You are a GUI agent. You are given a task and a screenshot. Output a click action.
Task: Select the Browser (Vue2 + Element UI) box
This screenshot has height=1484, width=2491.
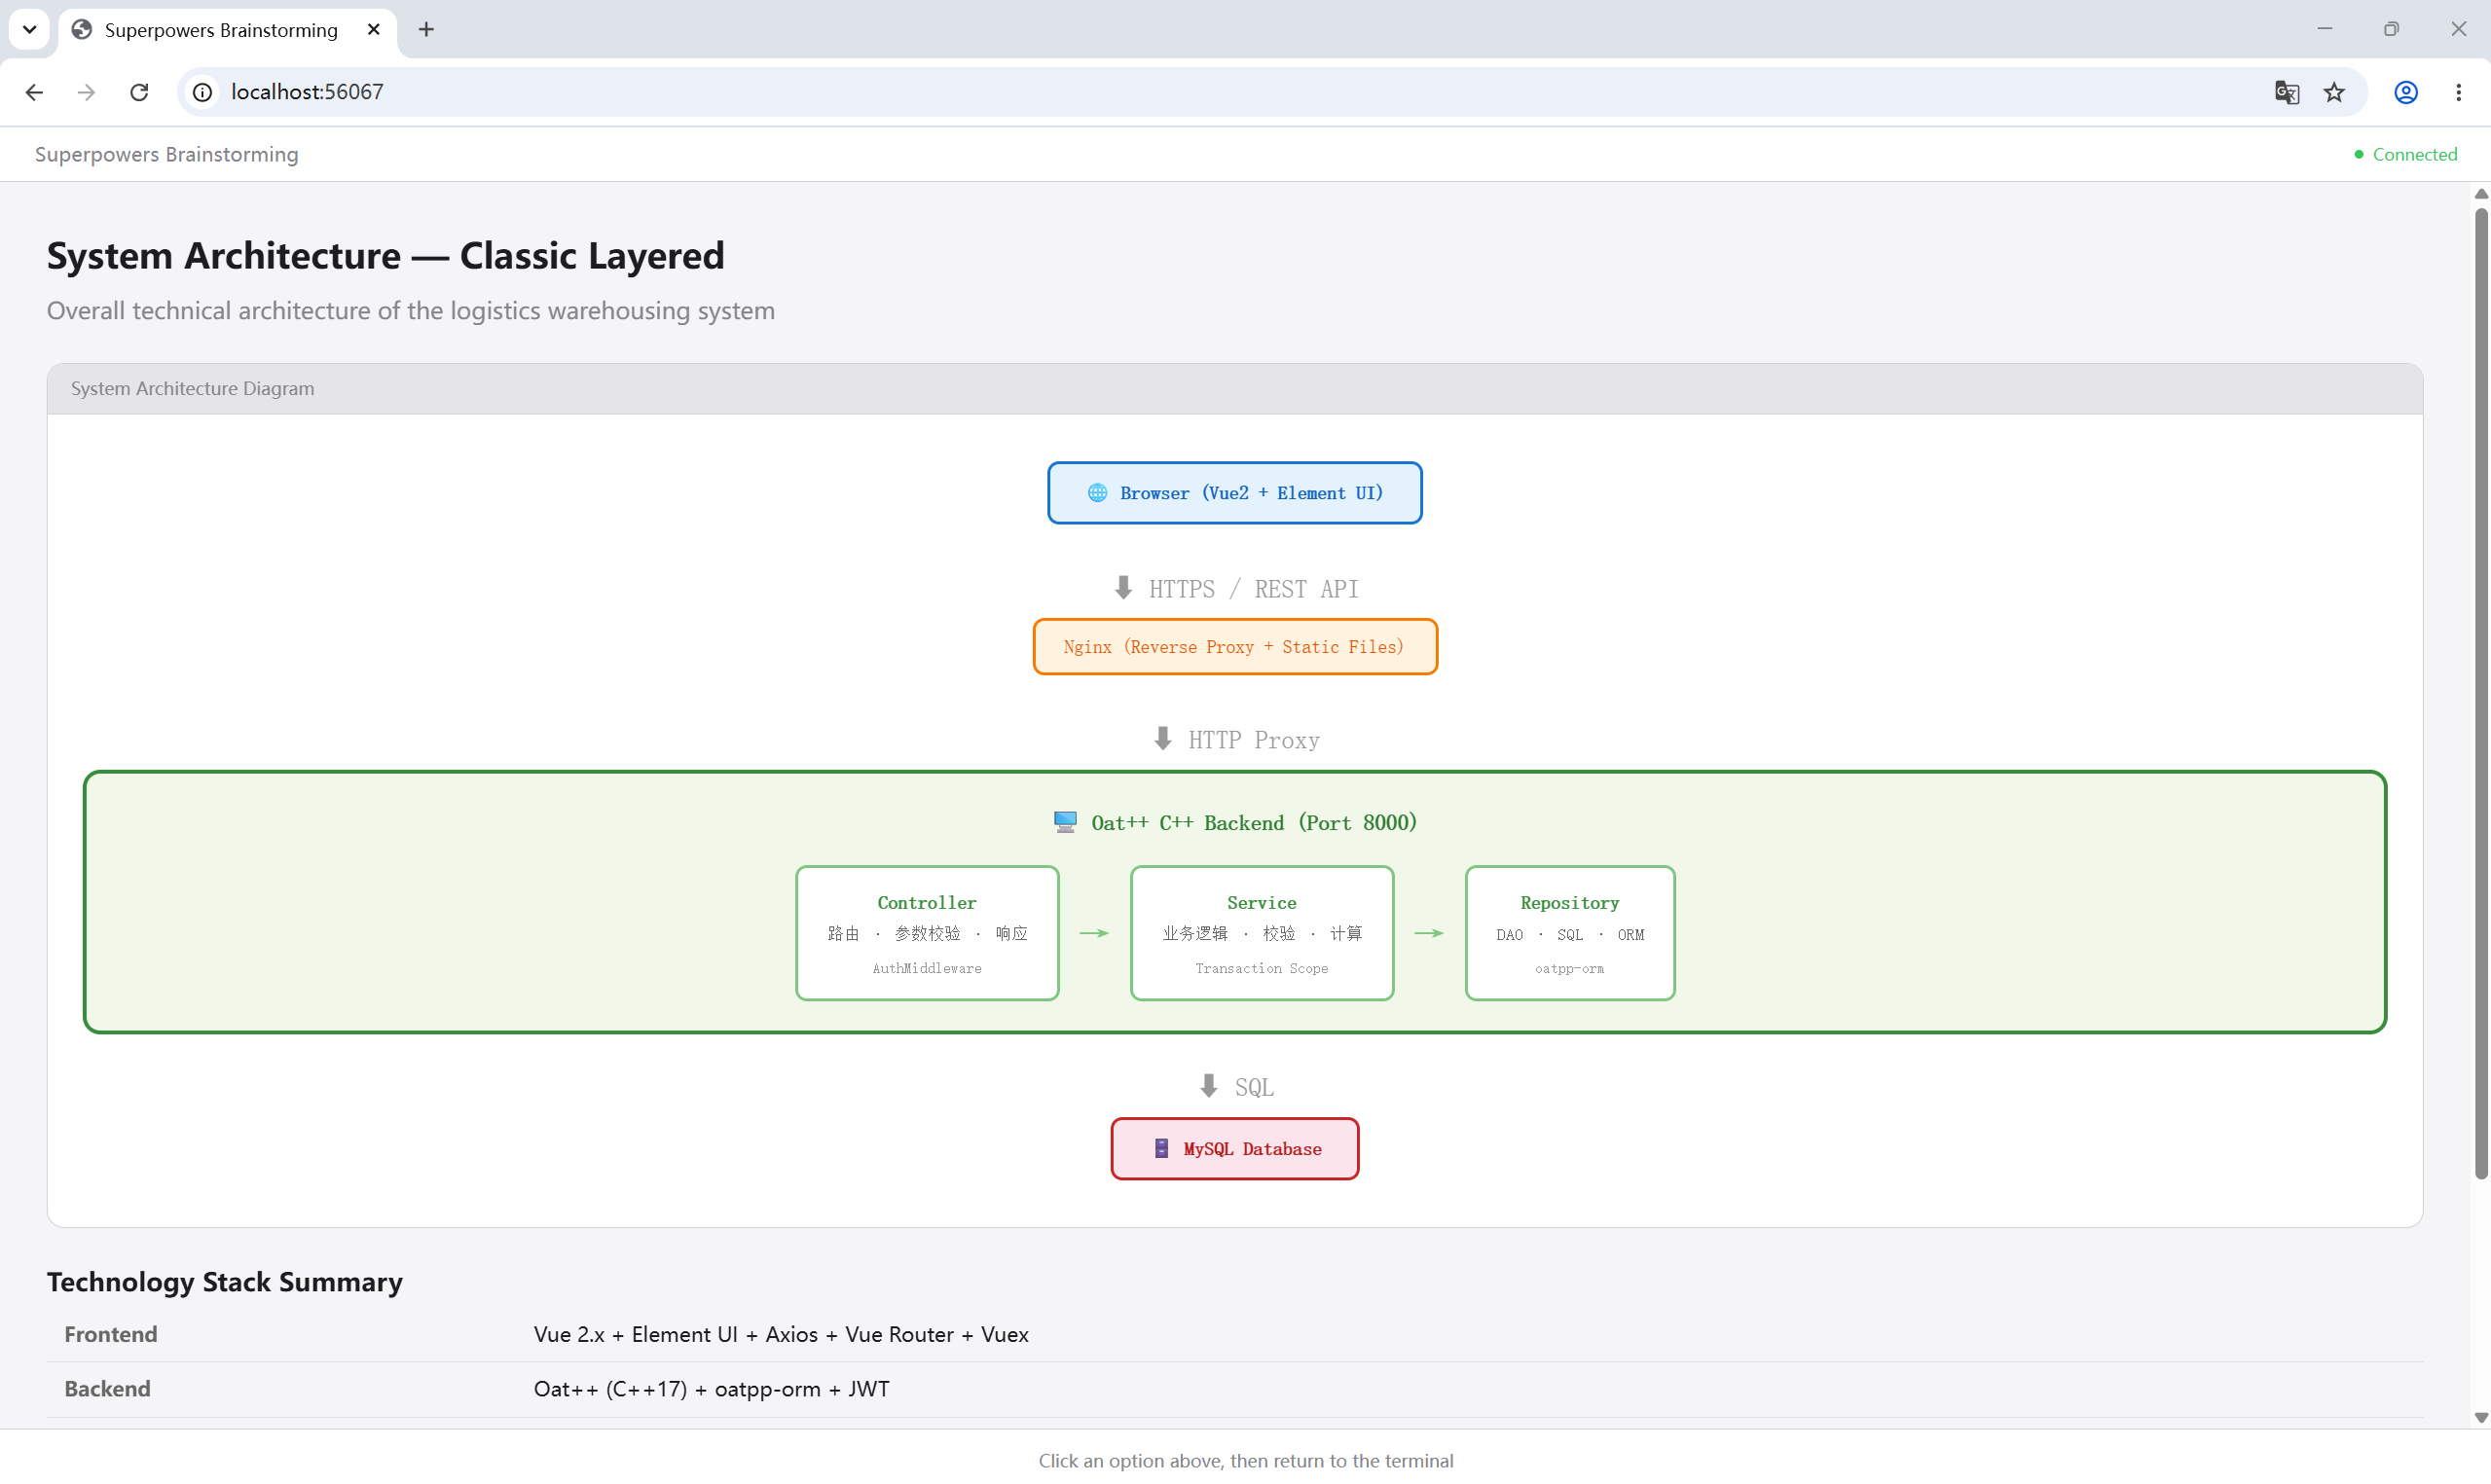pyautogui.click(x=1235, y=493)
